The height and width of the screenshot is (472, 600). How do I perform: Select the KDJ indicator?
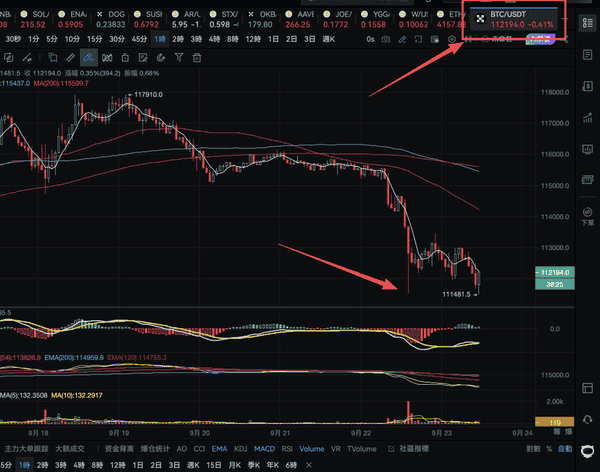point(240,449)
